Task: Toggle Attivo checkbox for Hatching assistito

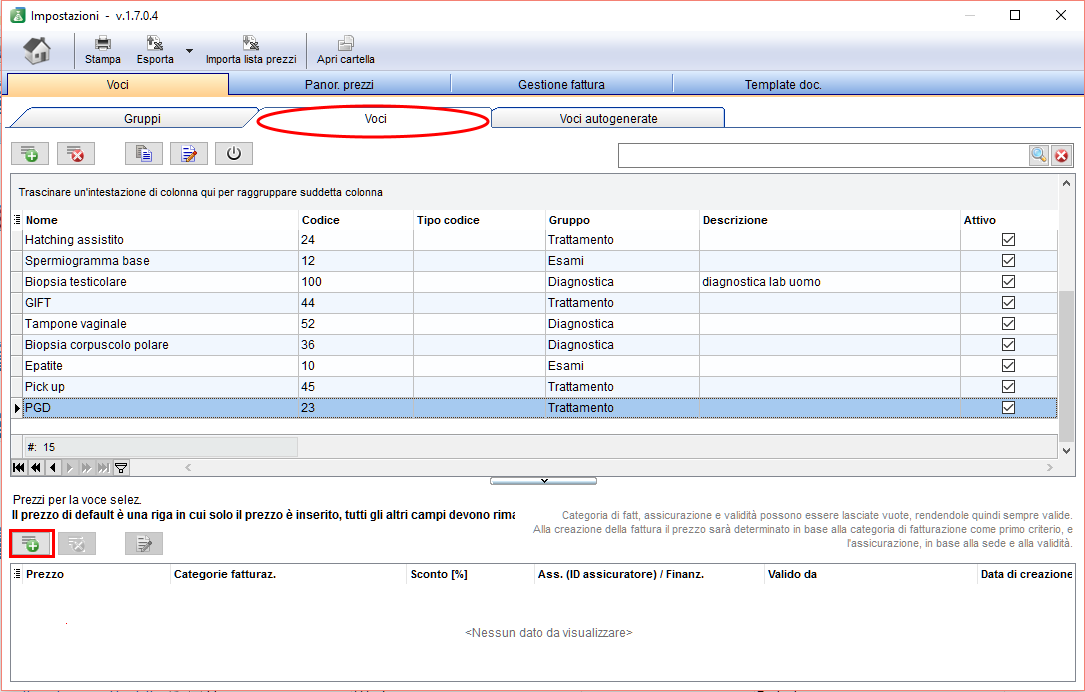Action: [x=1008, y=239]
